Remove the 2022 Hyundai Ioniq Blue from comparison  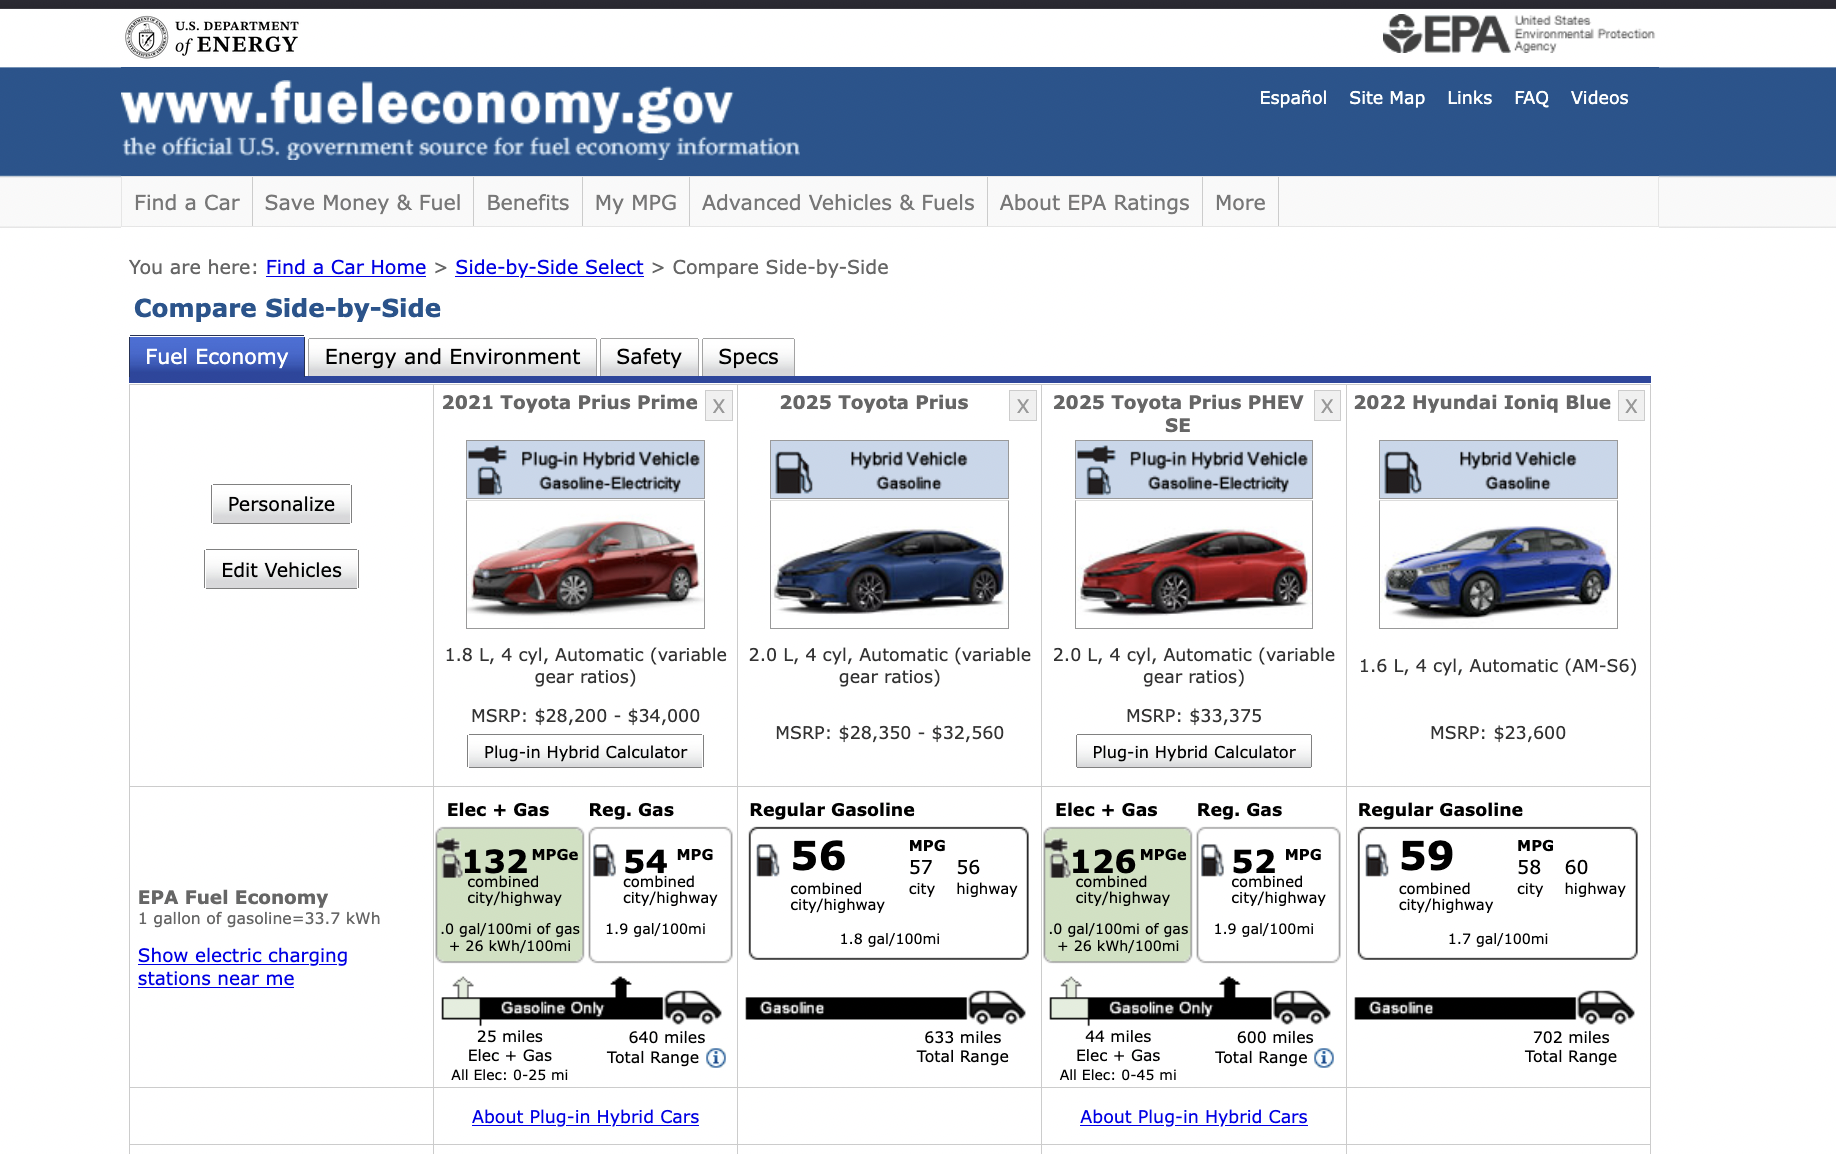1631,405
